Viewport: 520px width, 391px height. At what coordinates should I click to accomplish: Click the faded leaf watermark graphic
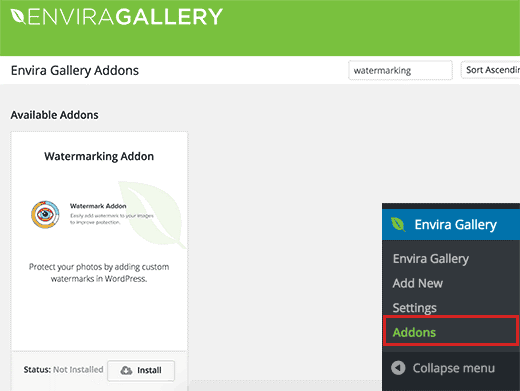[152, 213]
